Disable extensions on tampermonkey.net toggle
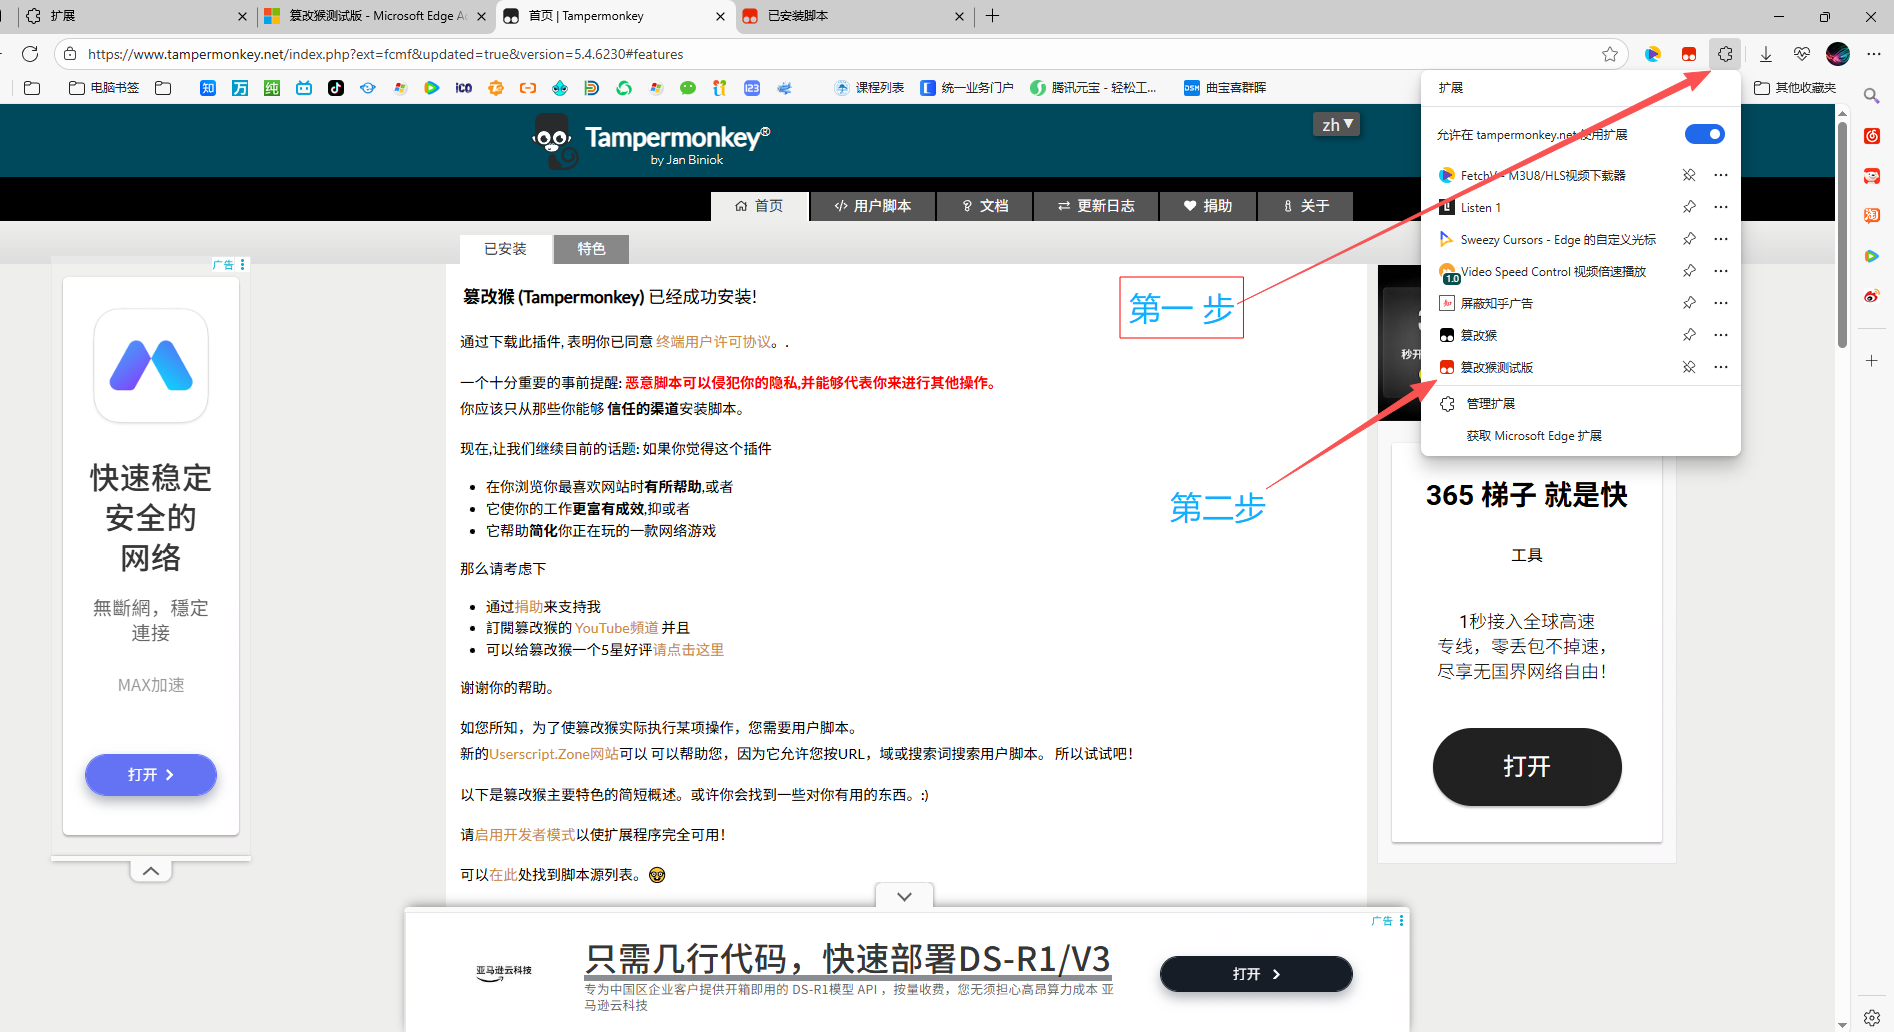Image resolution: width=1894 pixels, height=1032 pixels. coord(1703,133)
